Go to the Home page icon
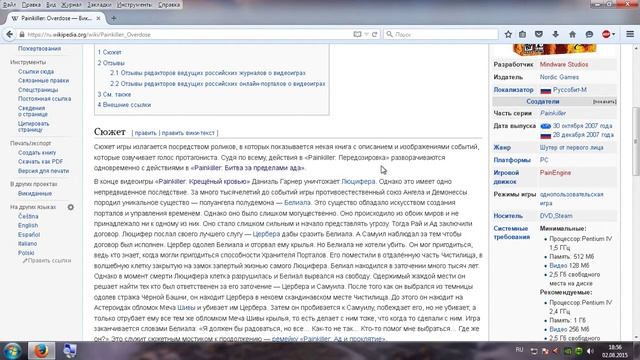The height and width of the screenshot is (360, 640). point(572,34)
